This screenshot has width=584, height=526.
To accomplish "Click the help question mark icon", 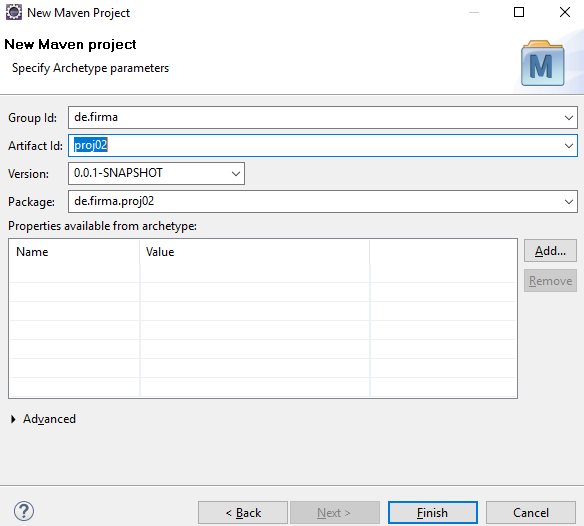I will pos(24,511).
